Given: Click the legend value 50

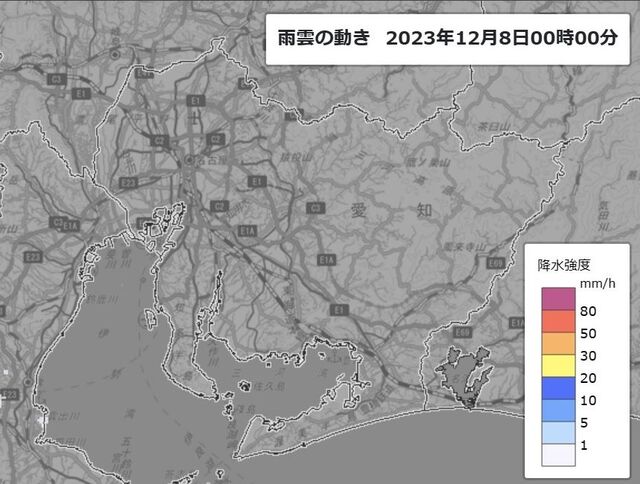Looking at the screenshot, I should click(588, 334).
